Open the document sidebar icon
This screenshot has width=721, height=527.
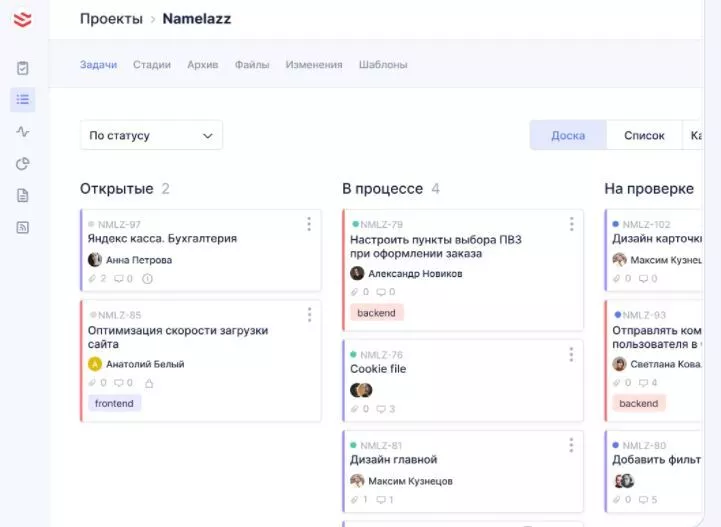coord(23,195)
